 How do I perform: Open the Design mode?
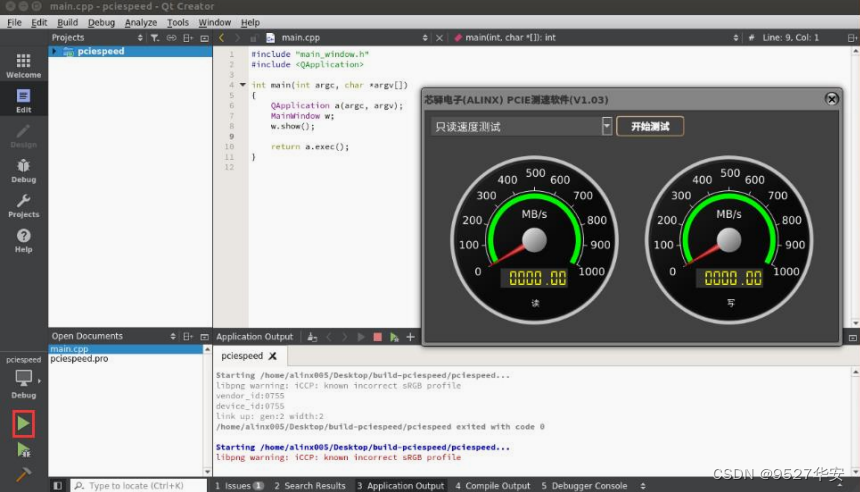[x=23, y=136]
